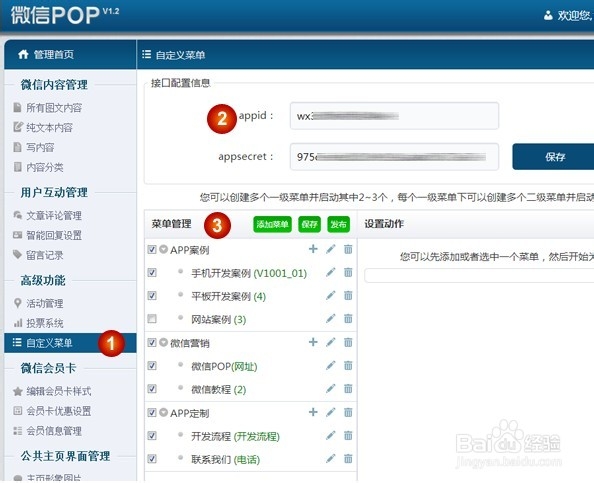Uncheck the 联系我们 checkbox

tap(152, 459)
